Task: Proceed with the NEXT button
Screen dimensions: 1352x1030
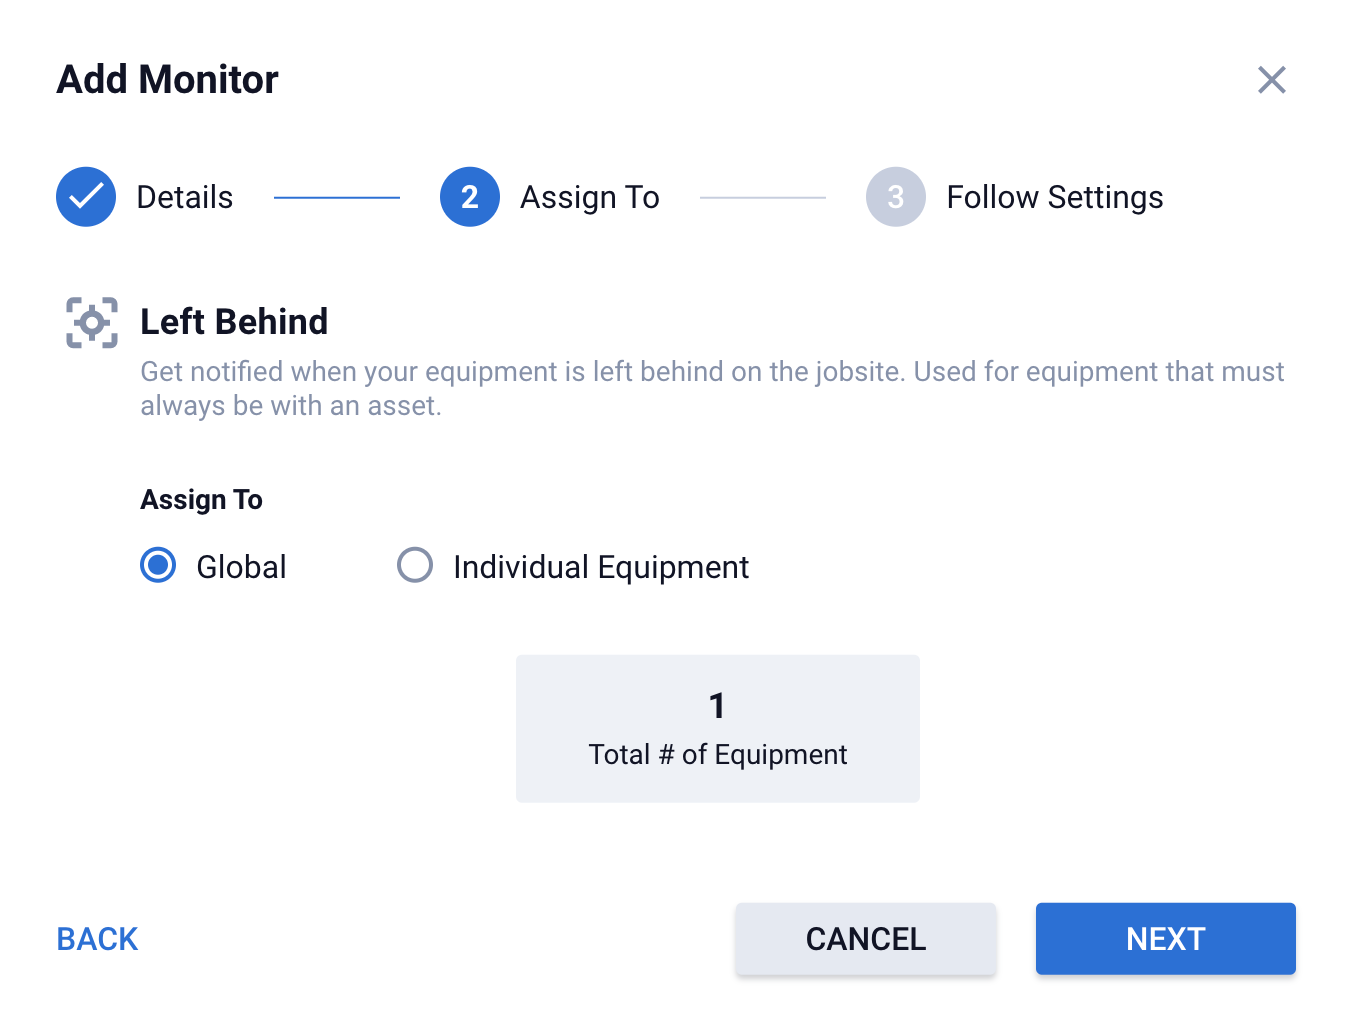Action: coord(1165,938)
